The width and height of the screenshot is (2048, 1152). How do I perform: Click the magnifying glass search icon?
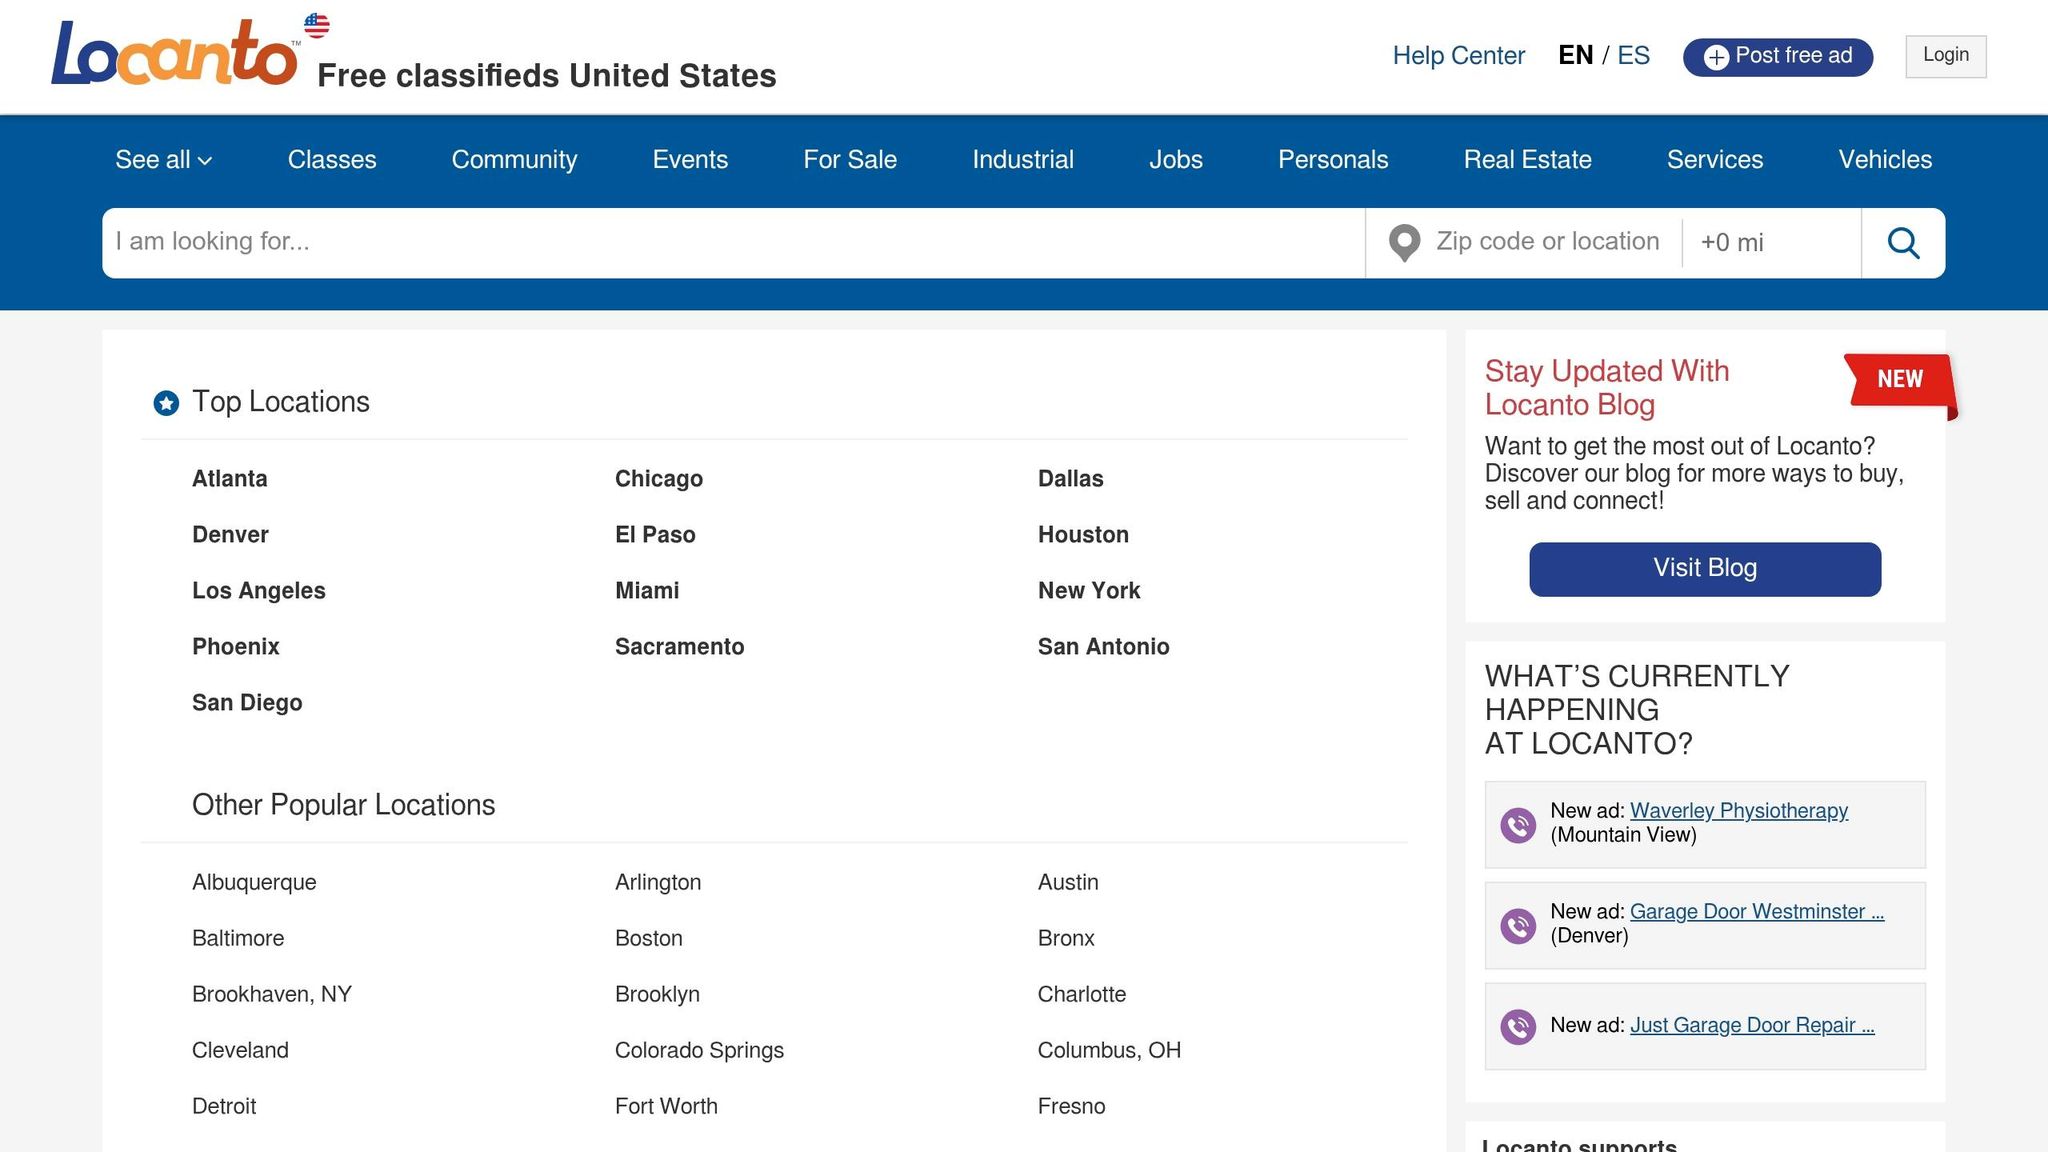(1903, 243)
